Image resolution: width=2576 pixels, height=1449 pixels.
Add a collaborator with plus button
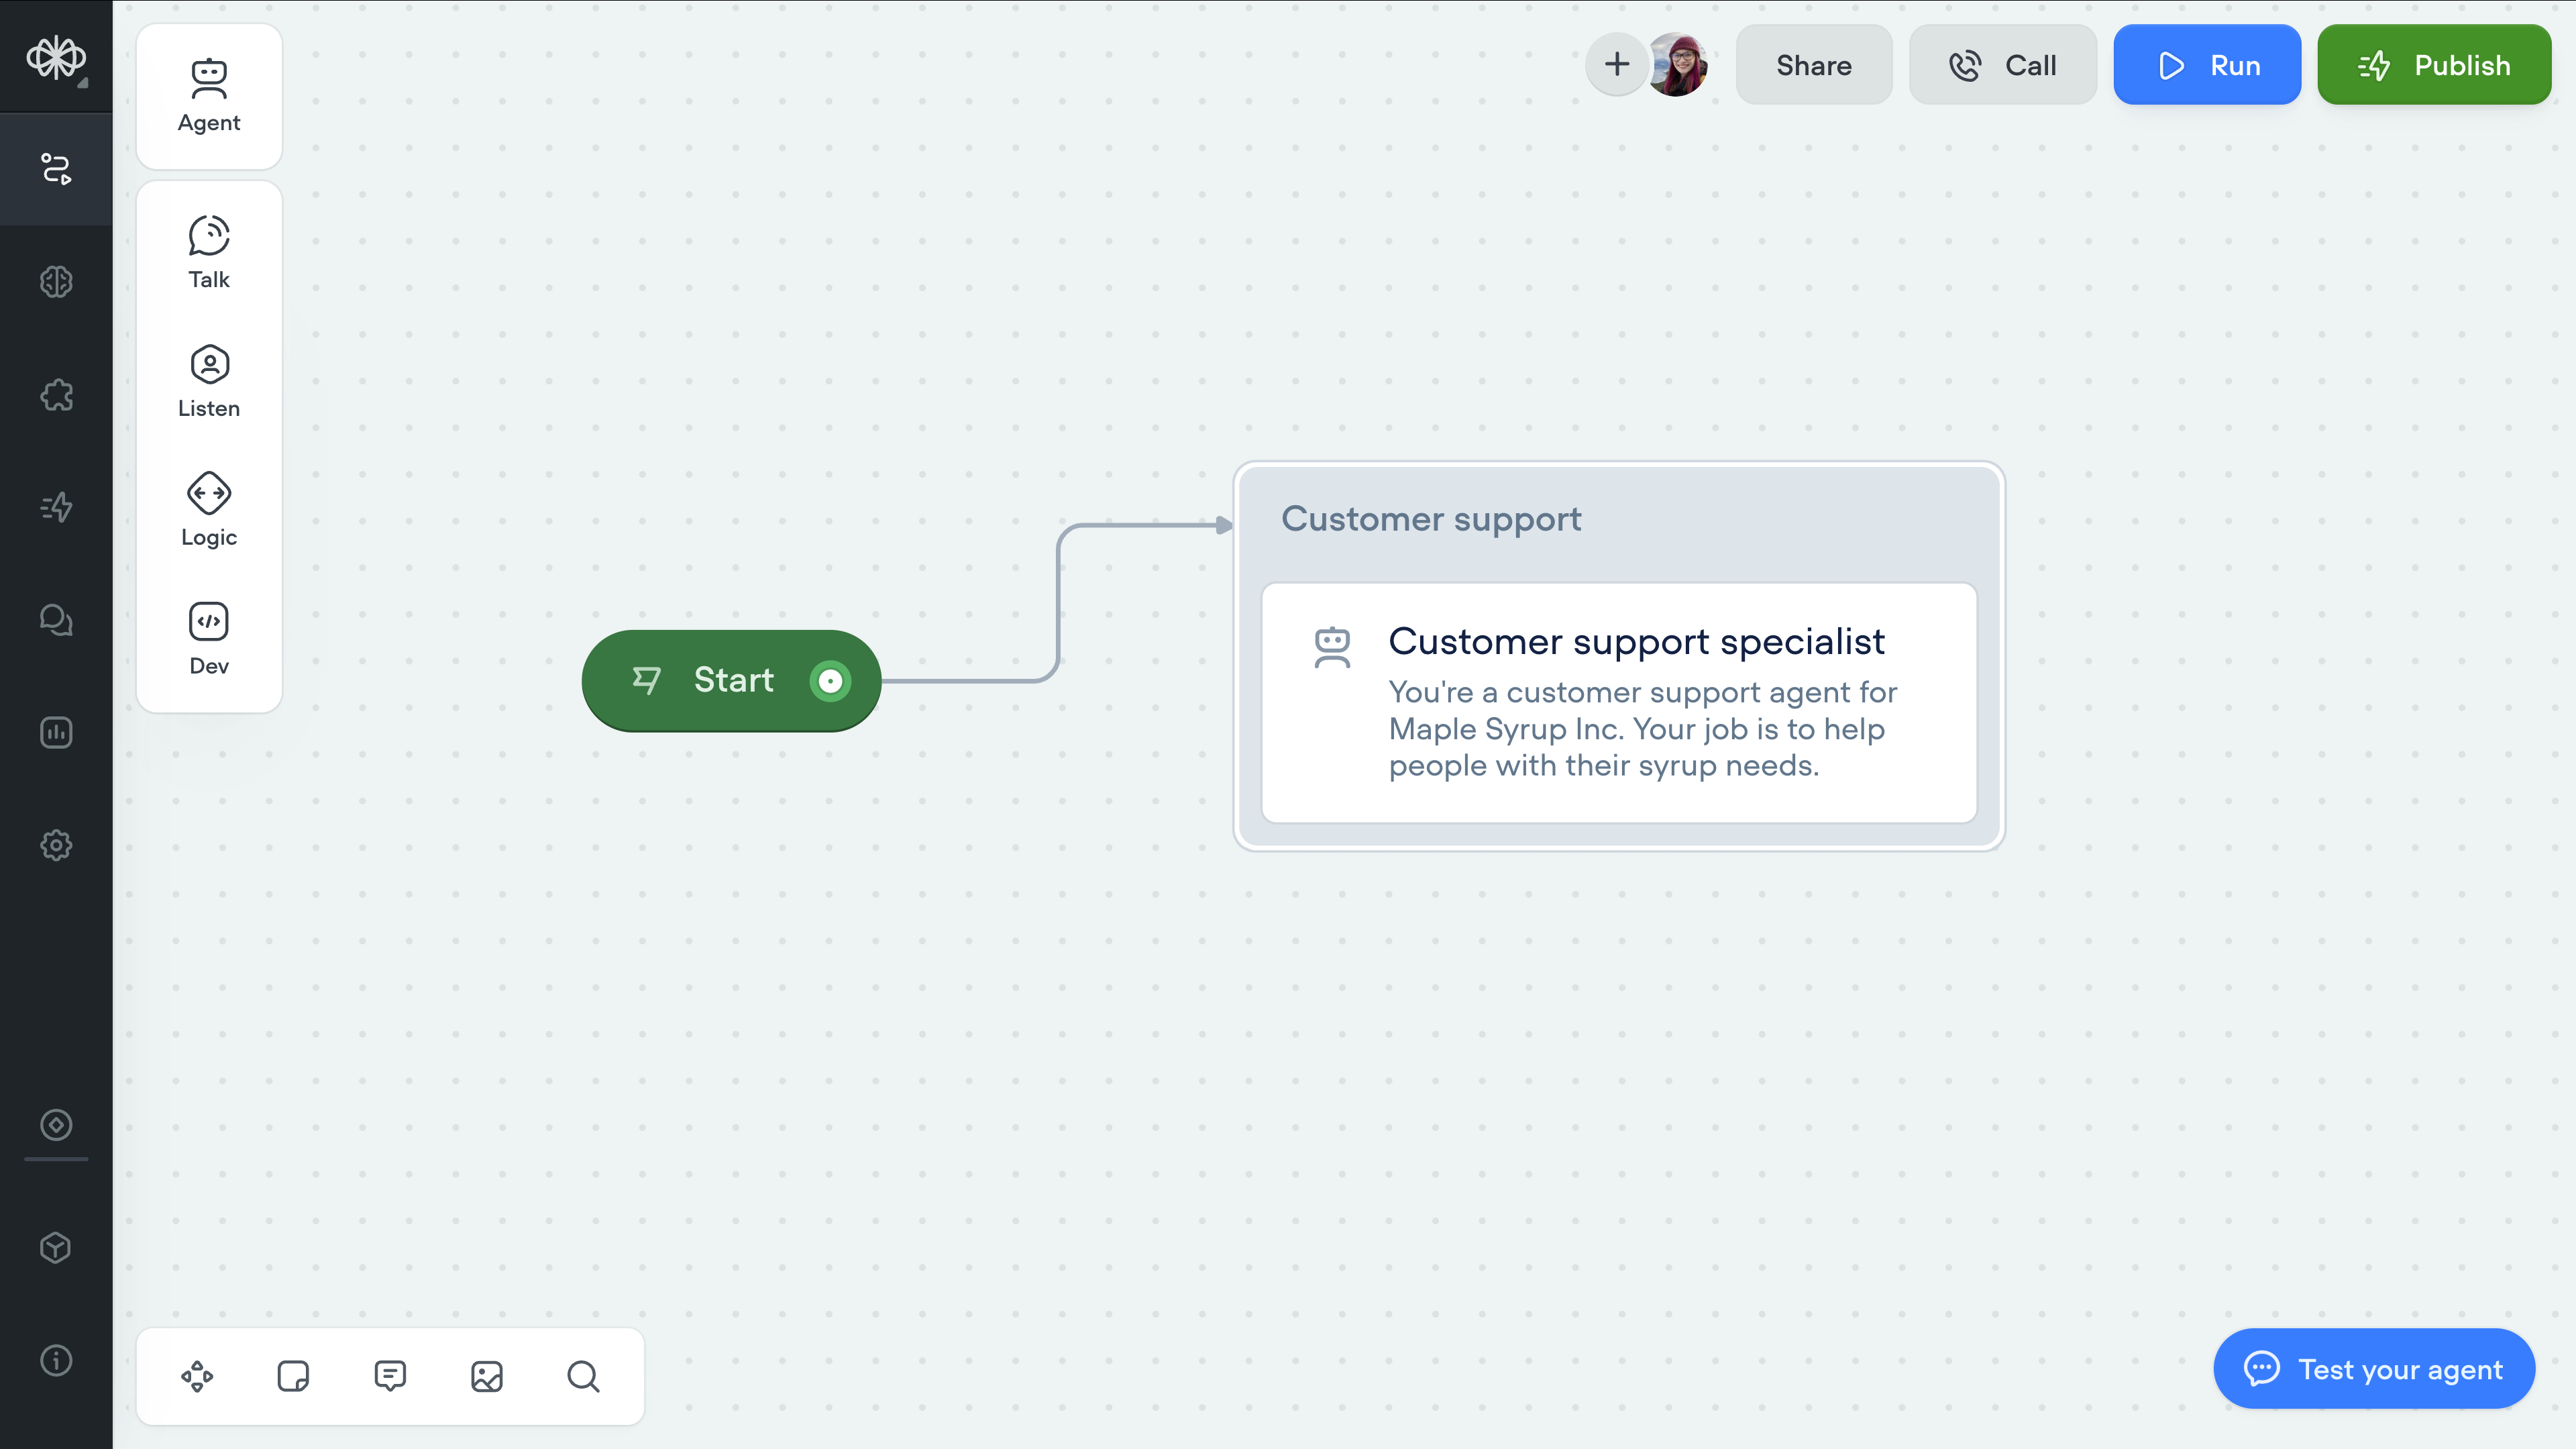(x=1616, y=65)
